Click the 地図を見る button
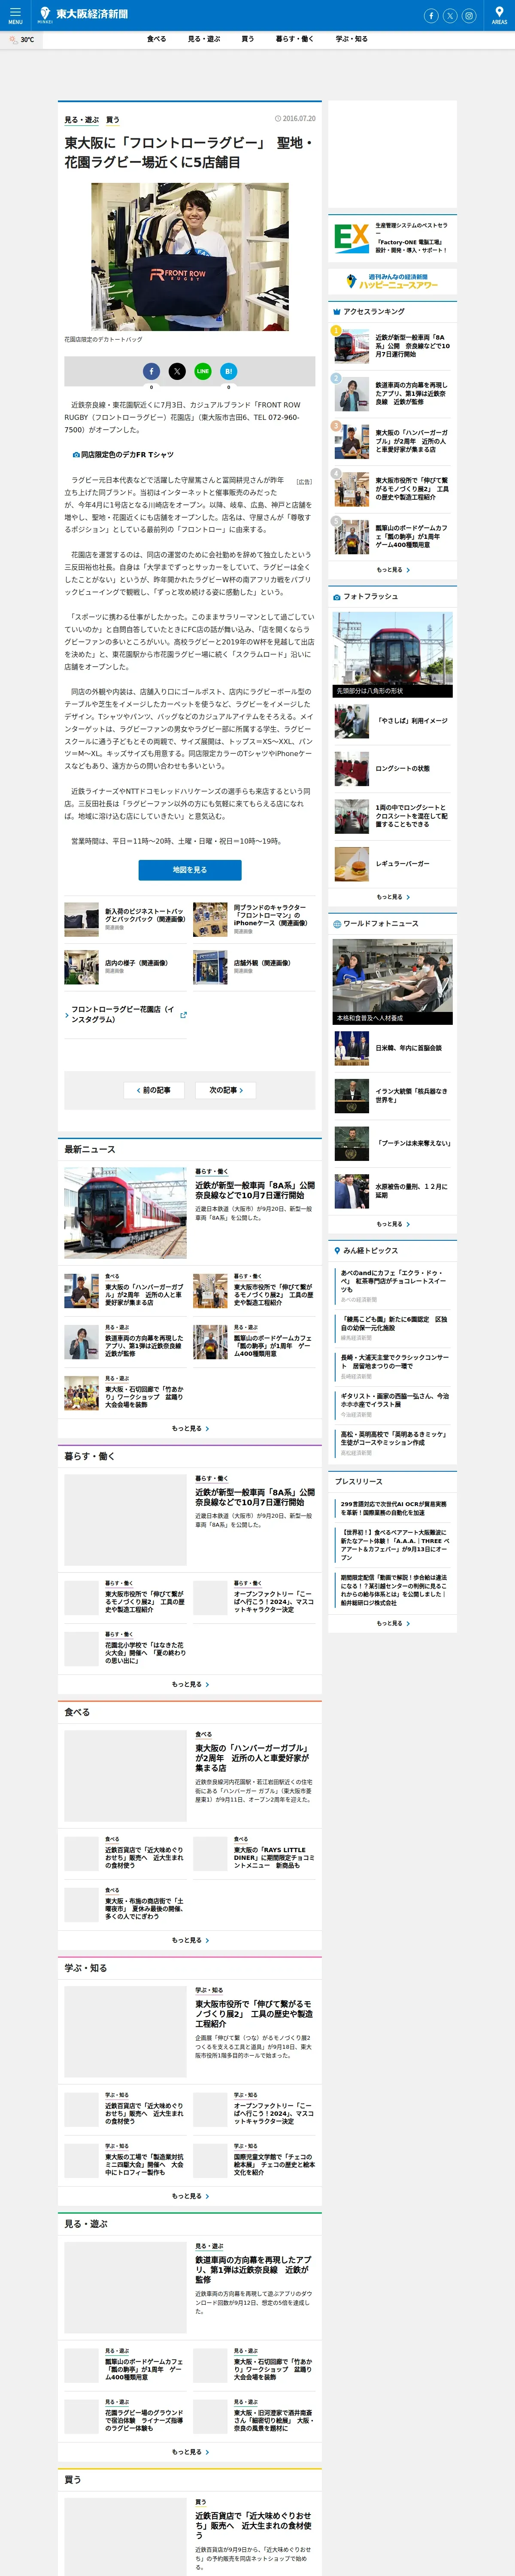The image size is (515, 2576). [190, 870]
